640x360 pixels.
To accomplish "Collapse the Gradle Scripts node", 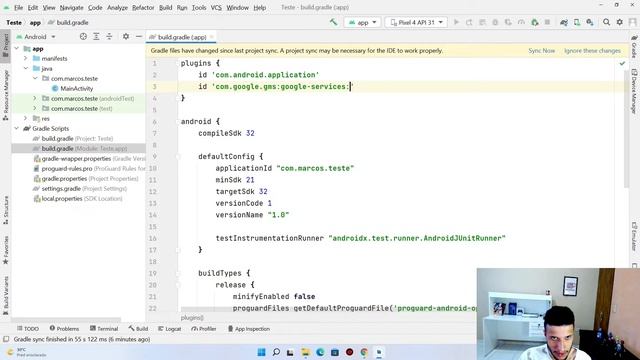I will 17,129.
